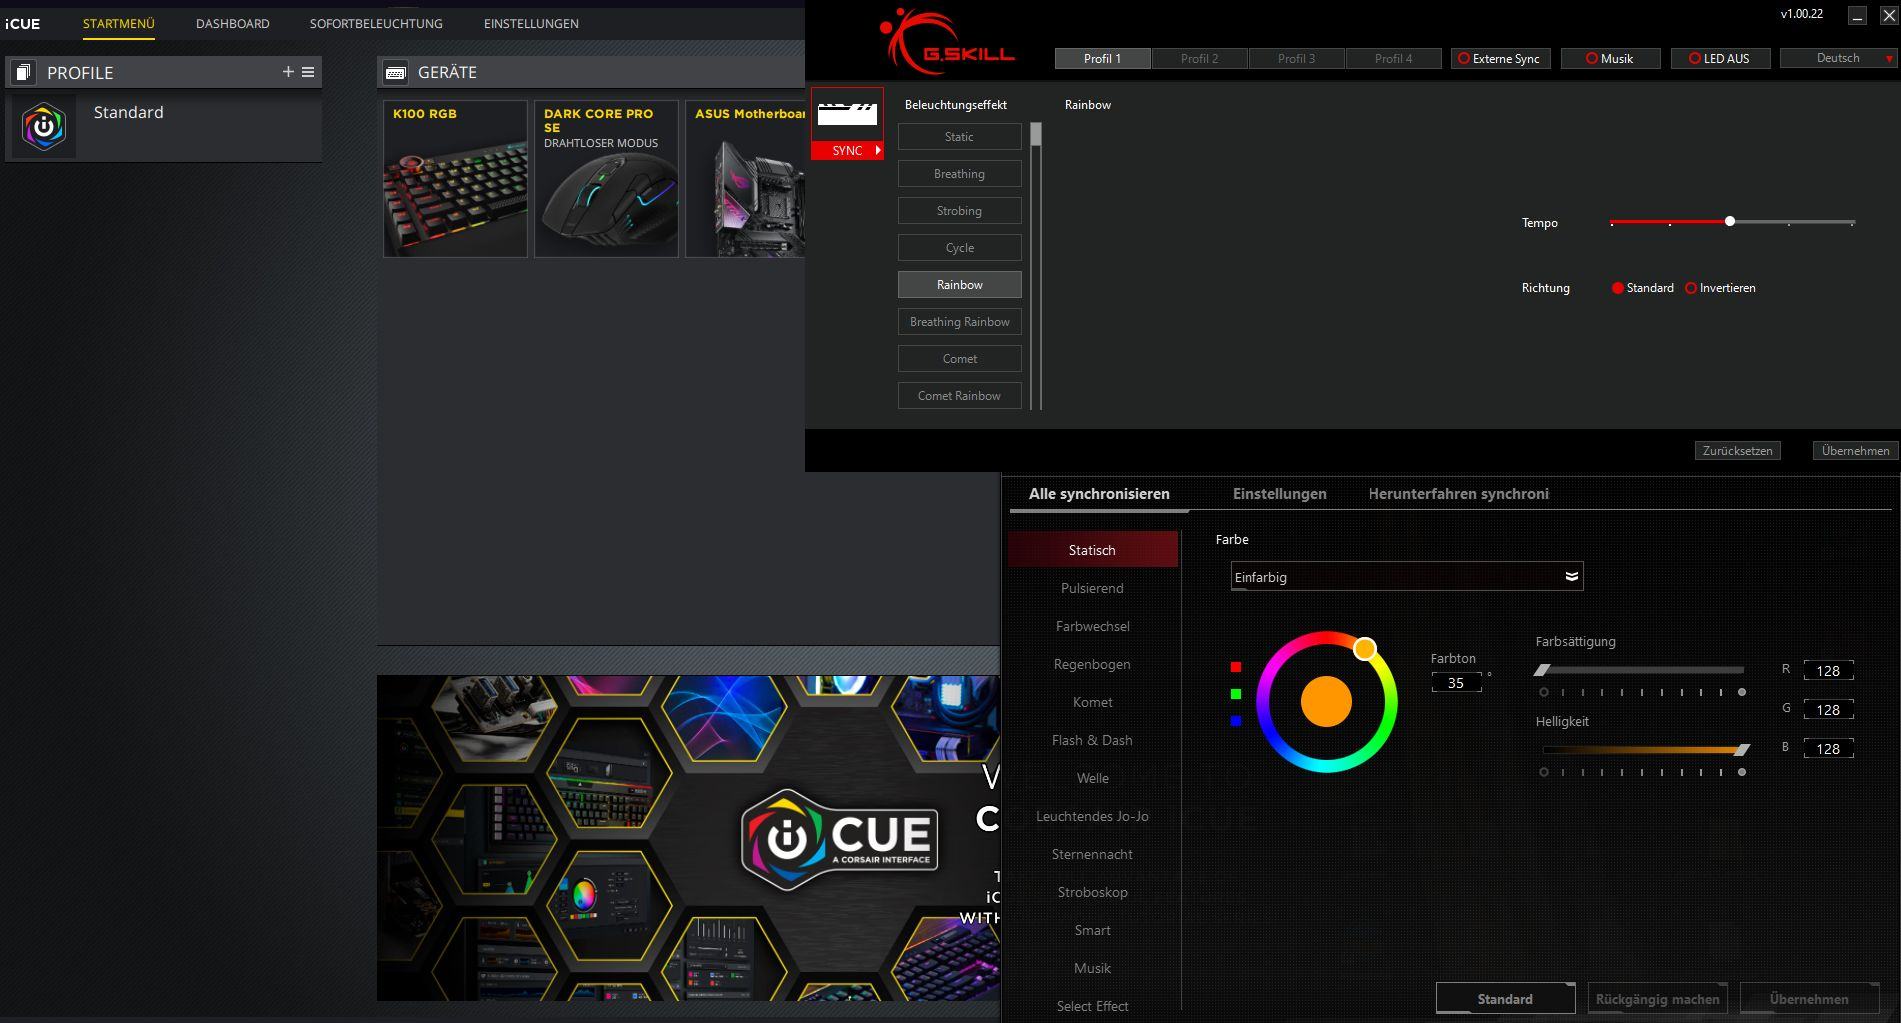Switch to Profil 2 tab in G.SKILL
The height and width of the screenshot is (1023, 1901).
click(x=1199, y=59)
